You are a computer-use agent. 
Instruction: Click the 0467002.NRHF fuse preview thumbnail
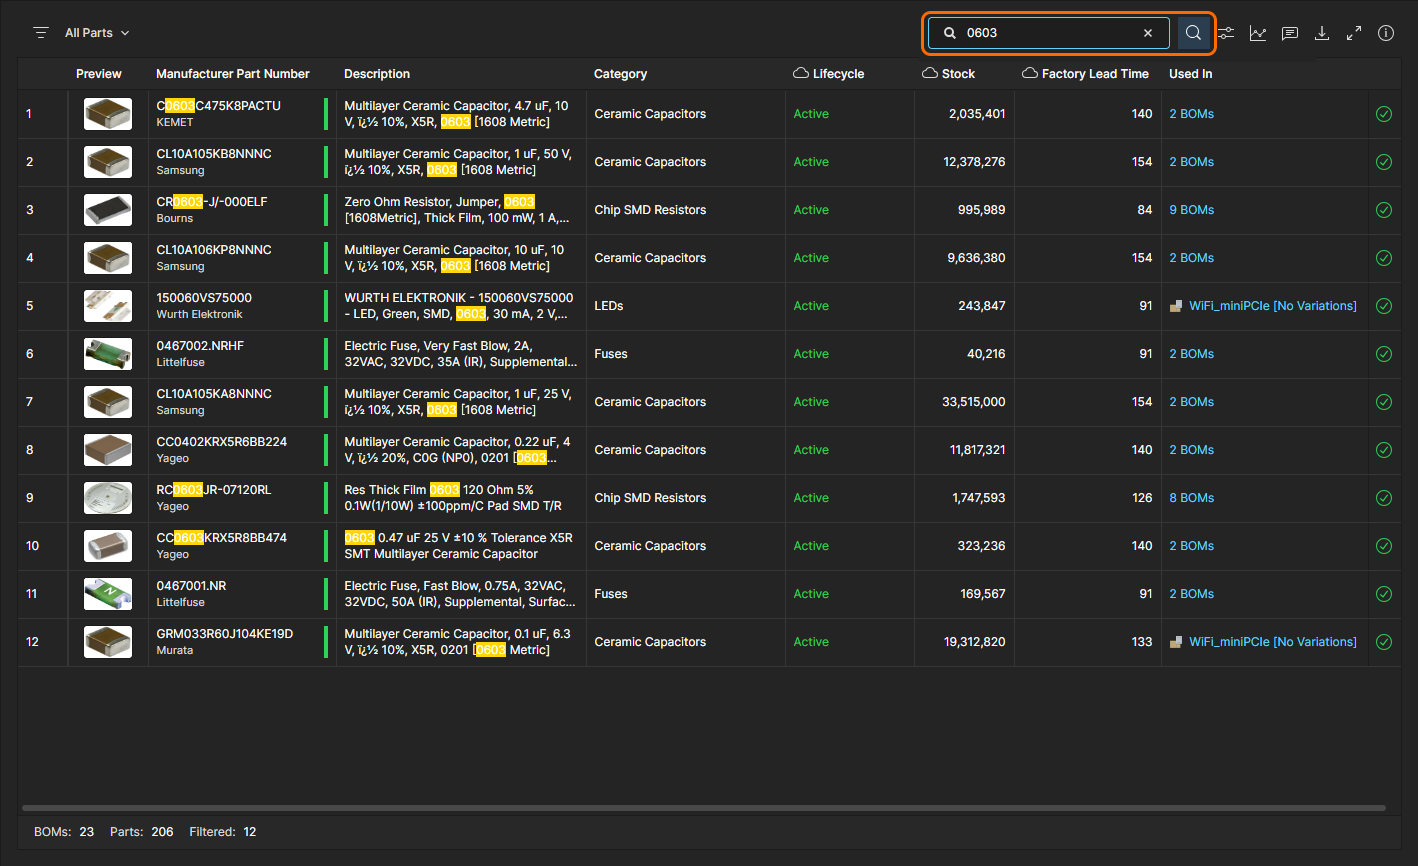coord(108,354)
